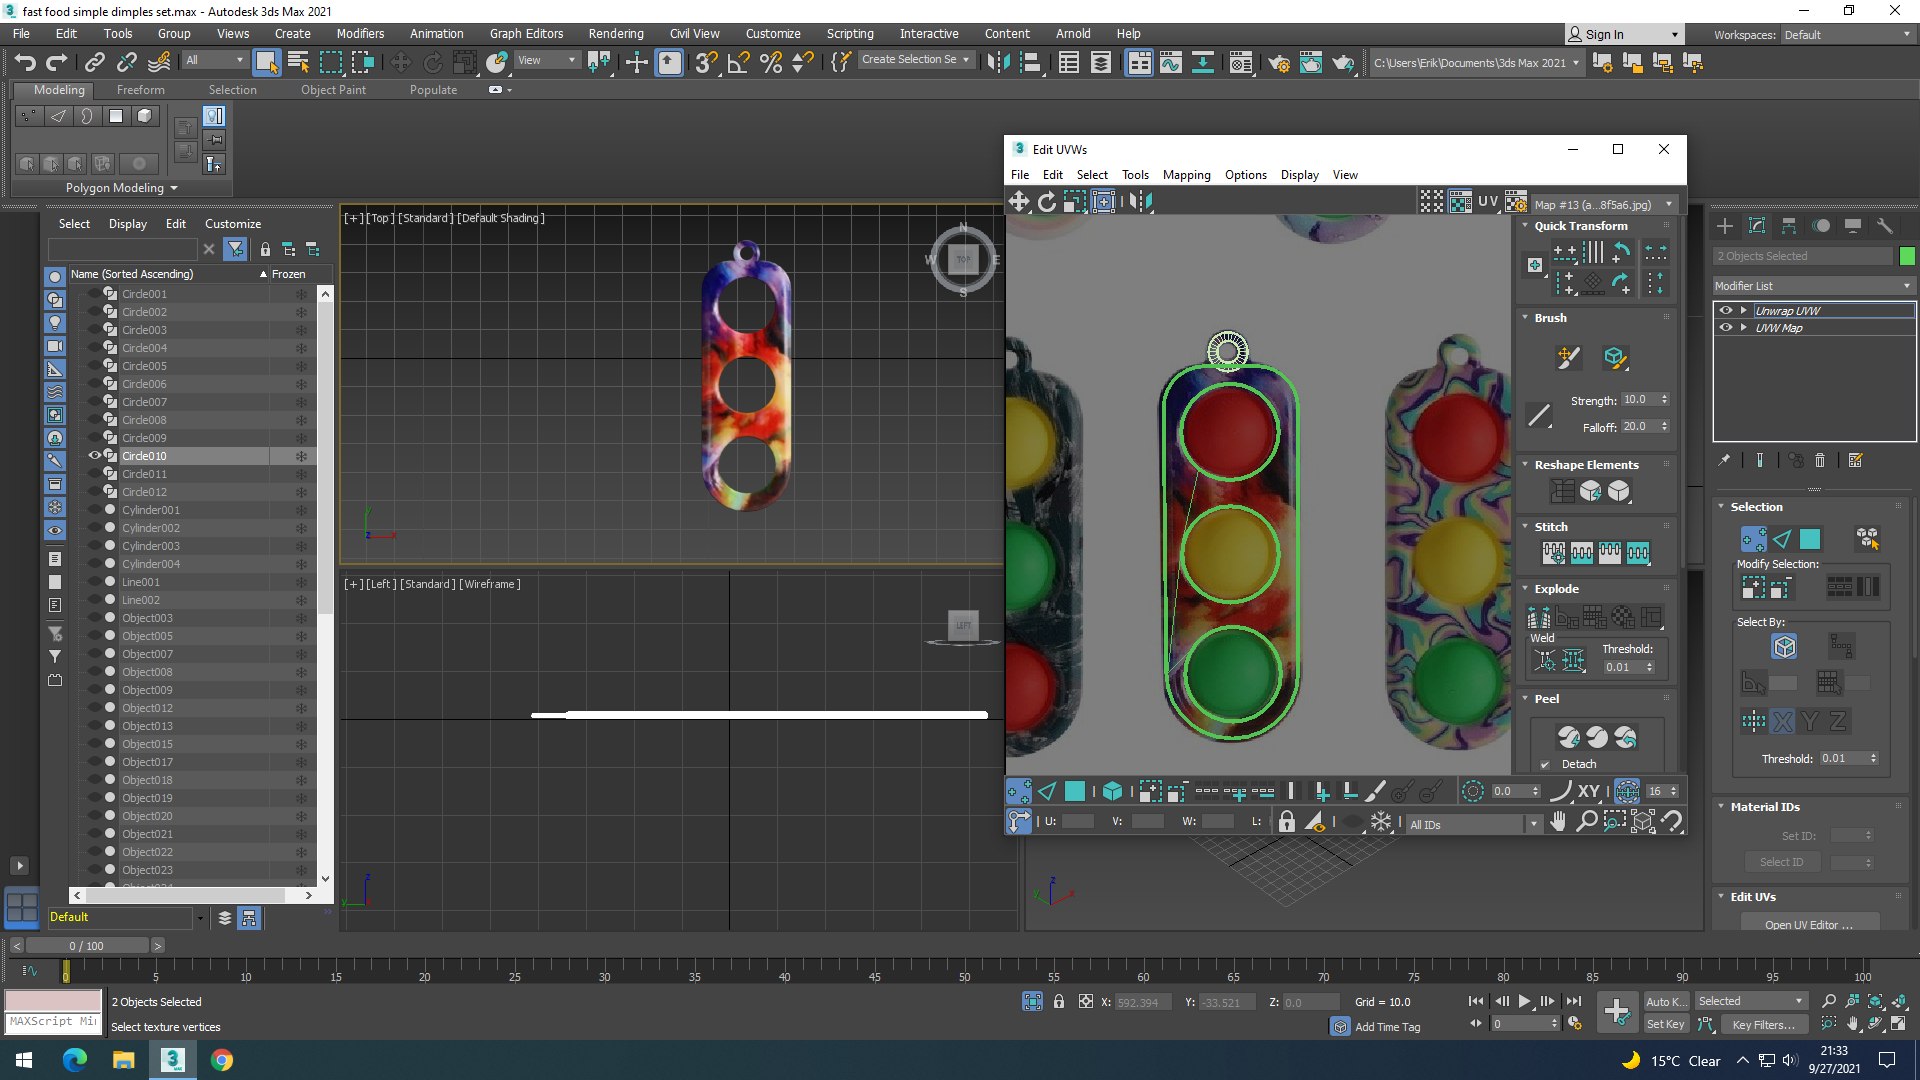Open Mapping menu in Edit UVWs
Image resolution: width=1920 pixels, height=1080 pixels.
pyautogui.click(x=1186, y=174)
